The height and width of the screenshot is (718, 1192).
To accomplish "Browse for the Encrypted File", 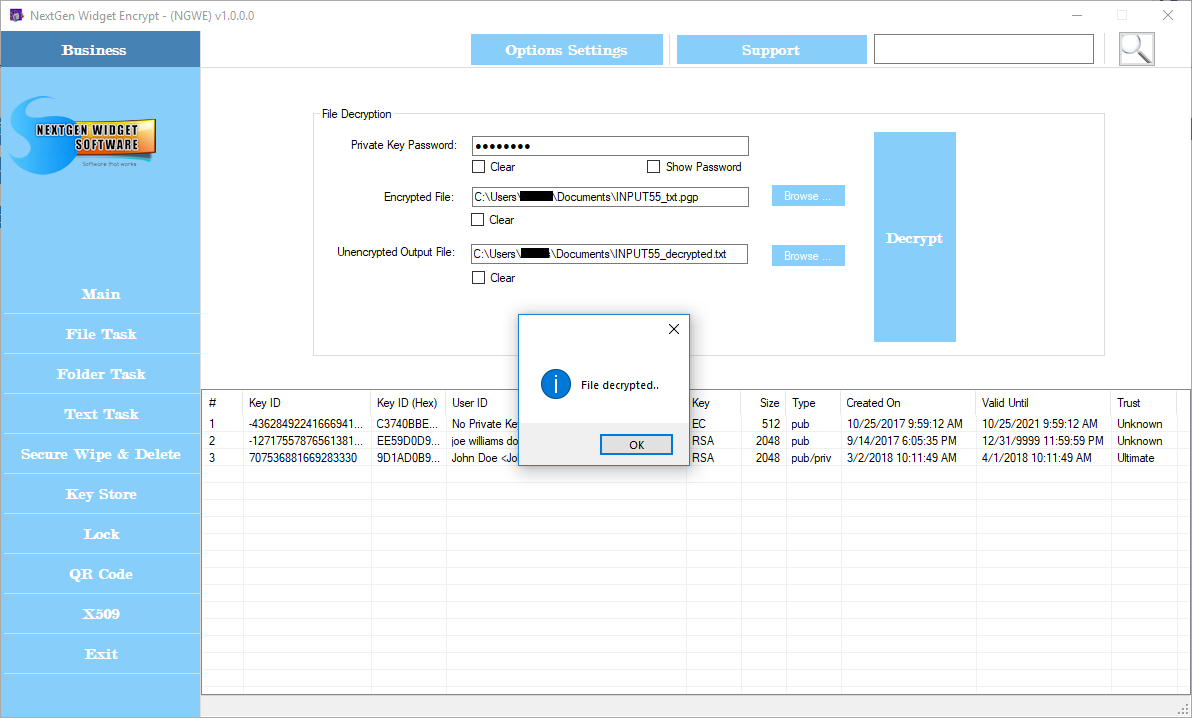I will 808,195.
